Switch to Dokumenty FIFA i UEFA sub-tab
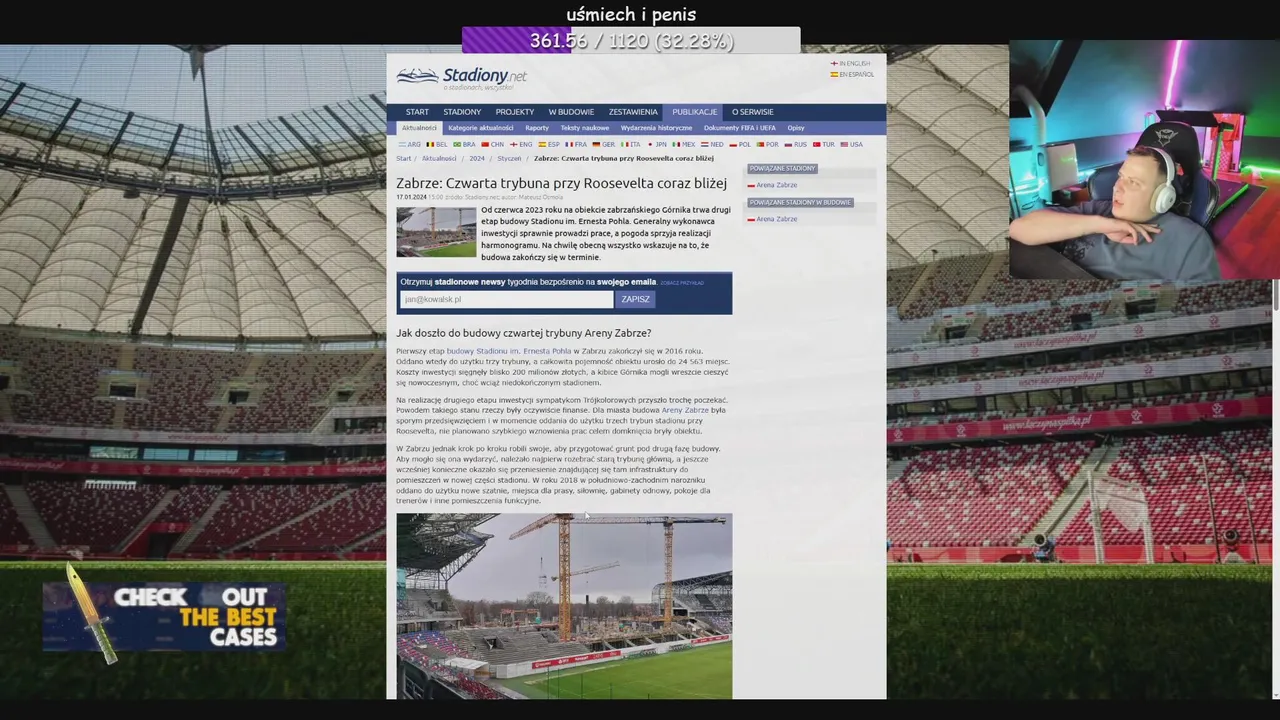The width and height of the screenshot is (1280, 720). coord(739,128)
